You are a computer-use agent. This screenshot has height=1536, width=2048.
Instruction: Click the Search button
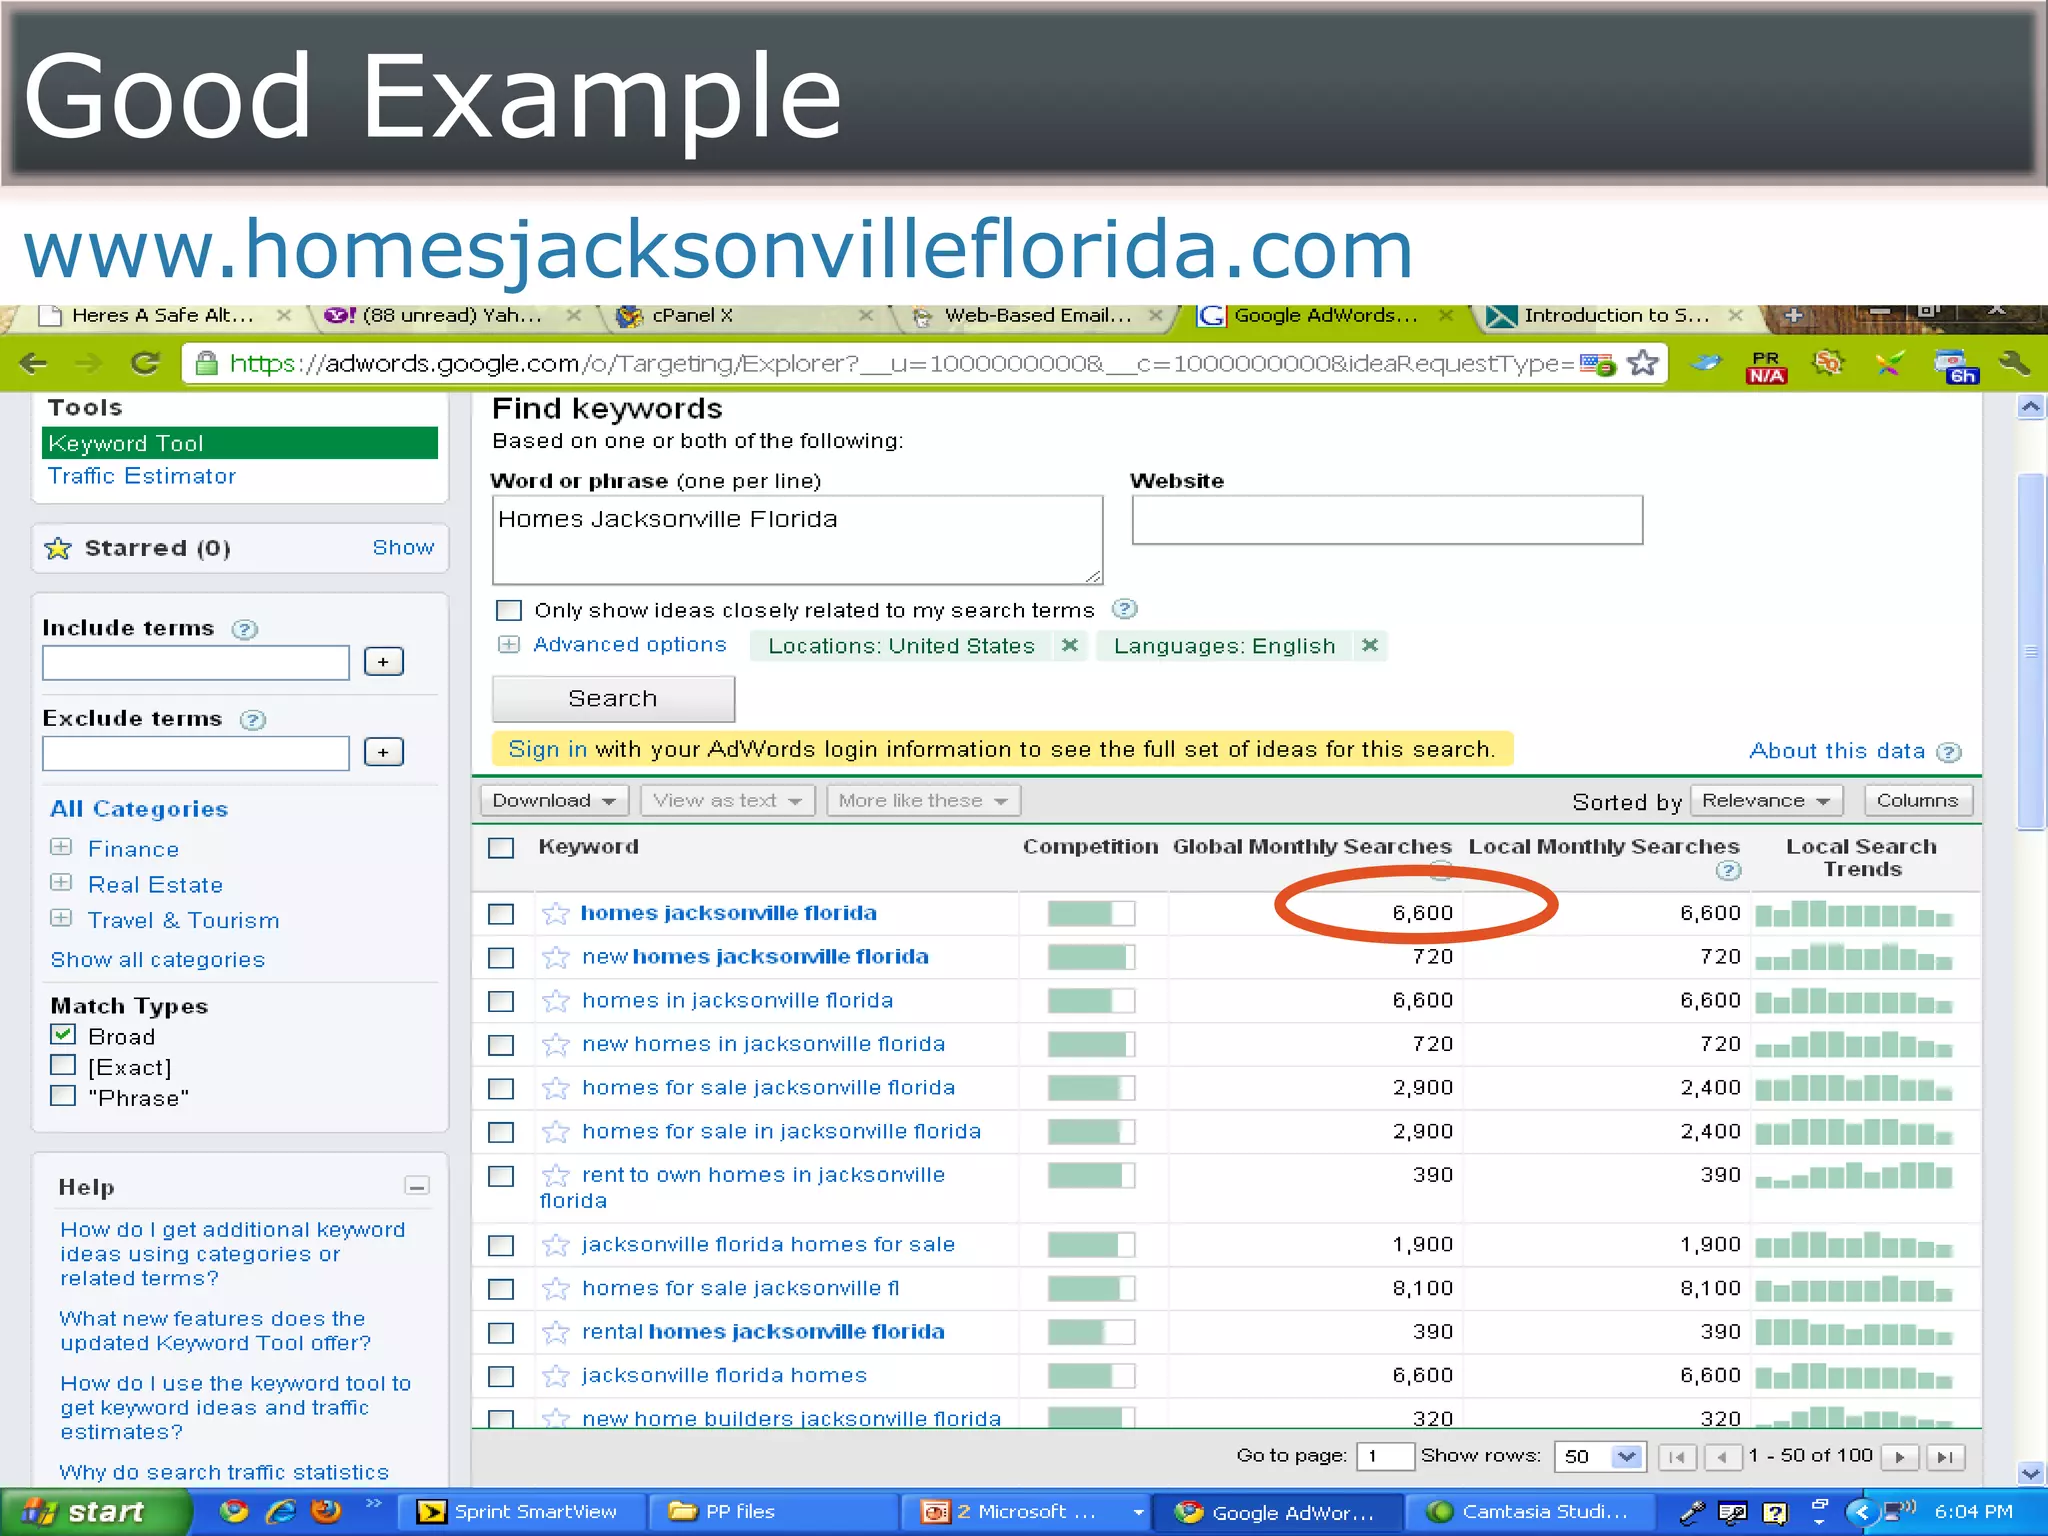tap(613, 699)
